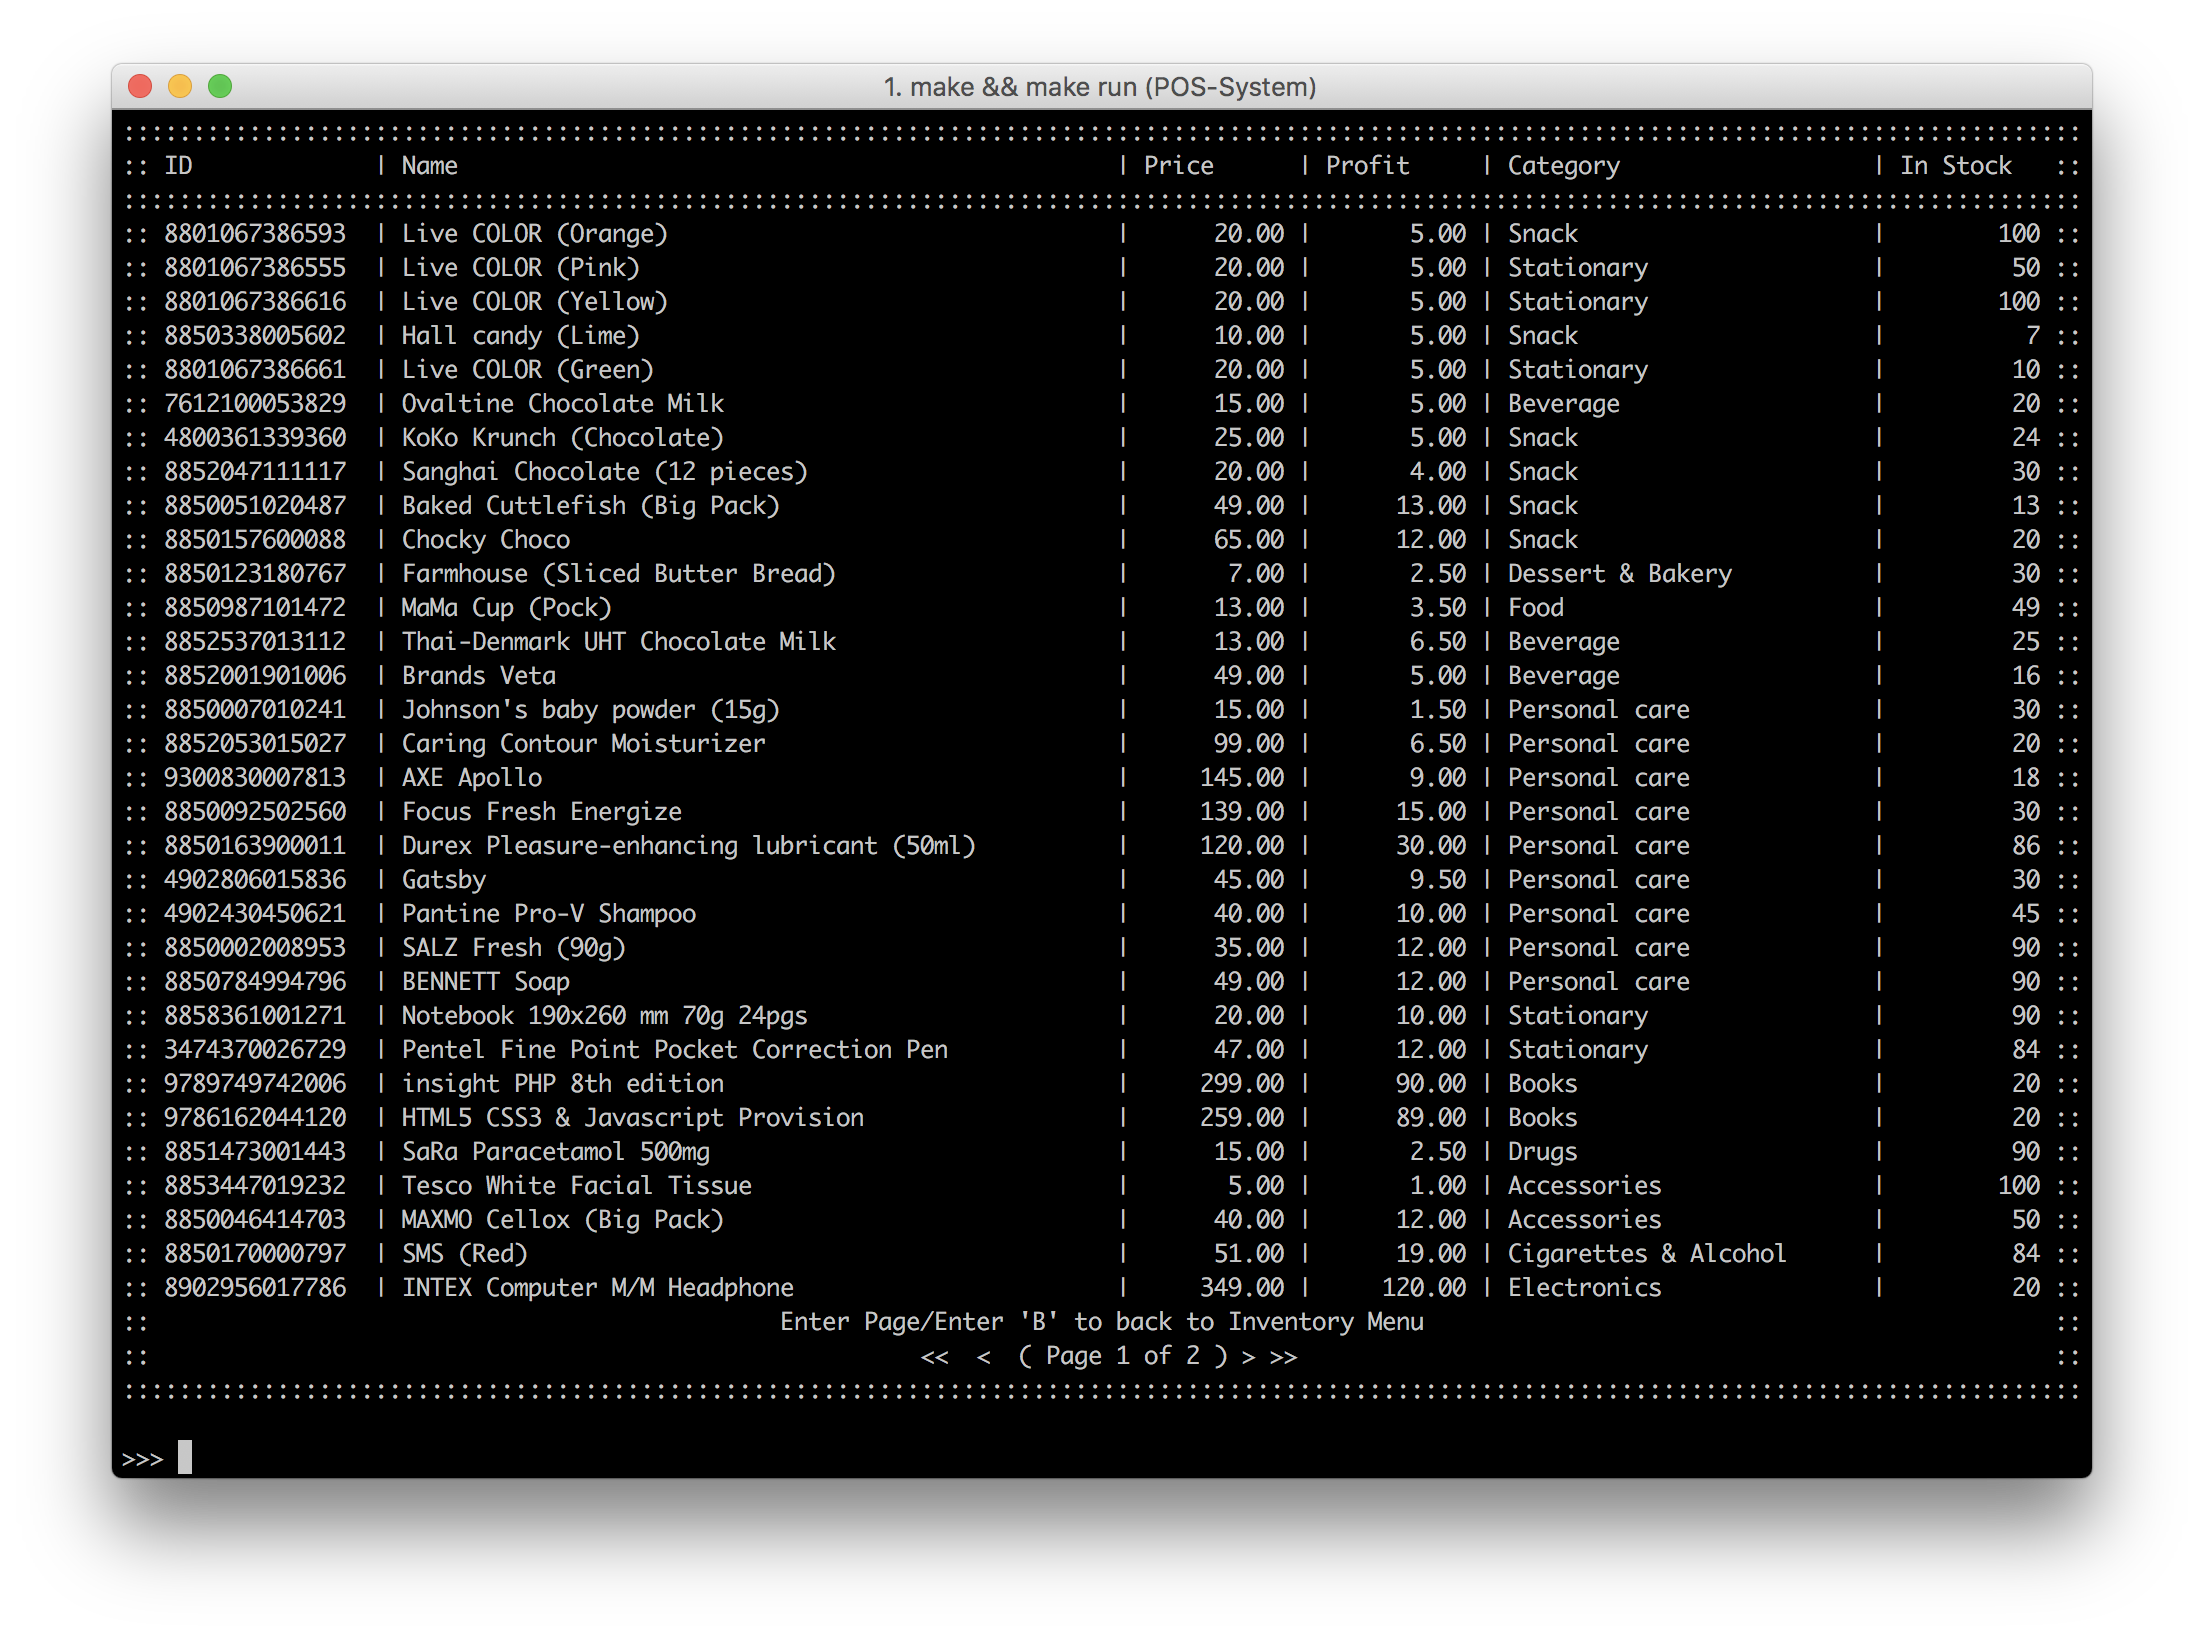2204x1638 pixels.
Task: Select the 'Hall candy (Lime)' product name
Action: 521,336
